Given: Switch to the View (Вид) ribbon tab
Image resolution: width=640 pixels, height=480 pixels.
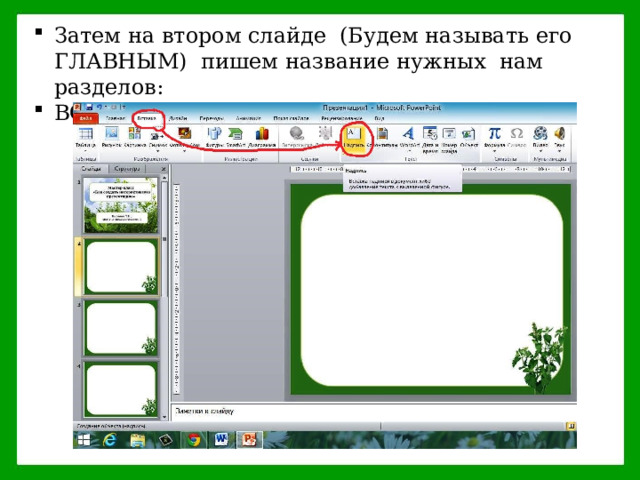Looking at the screenshot, I should click(x=379, y=118).
